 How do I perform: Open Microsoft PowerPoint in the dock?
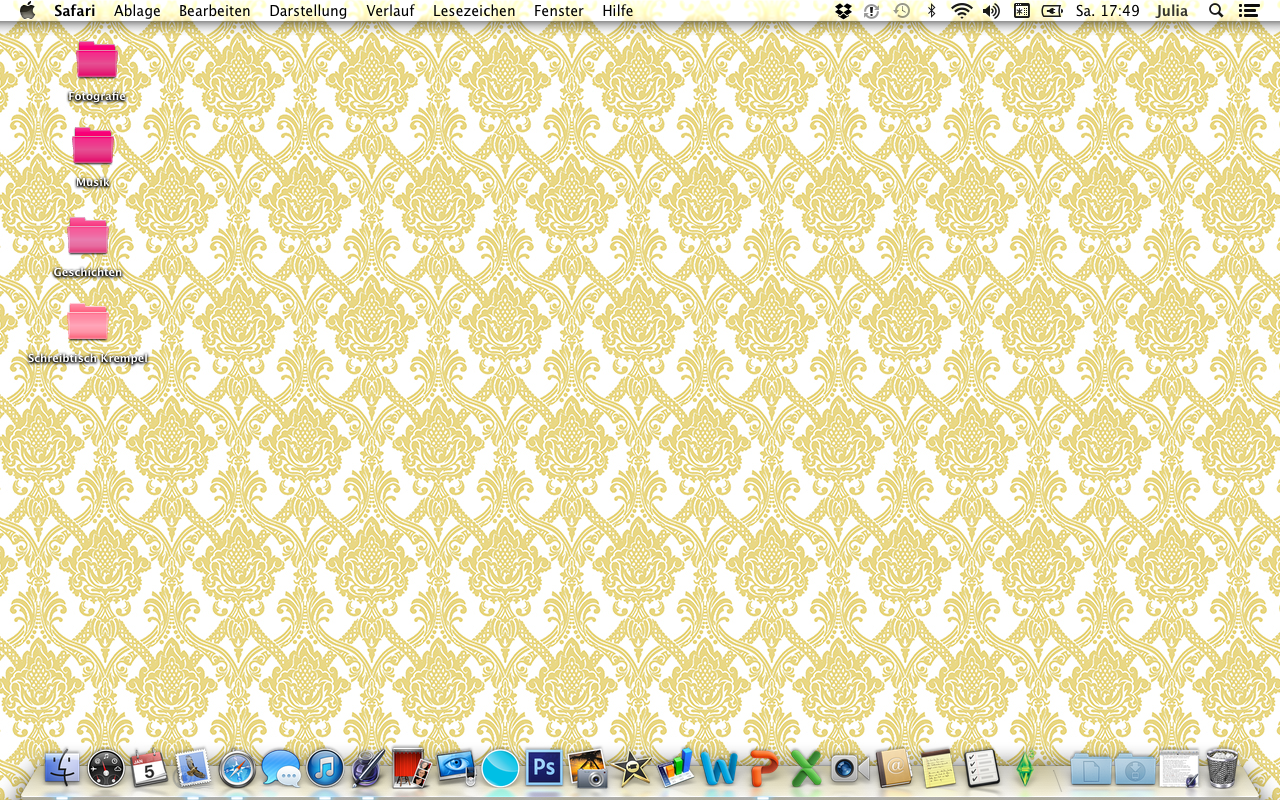click(763, 768)
